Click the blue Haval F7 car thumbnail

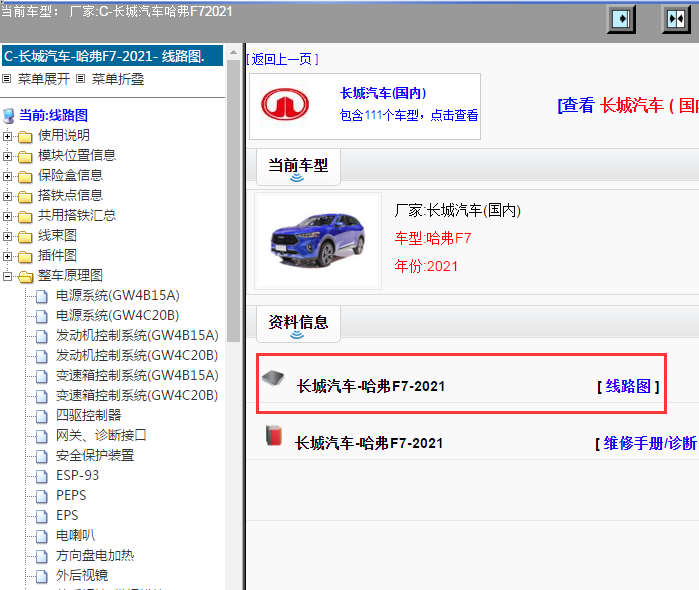(x=318, y=240)
